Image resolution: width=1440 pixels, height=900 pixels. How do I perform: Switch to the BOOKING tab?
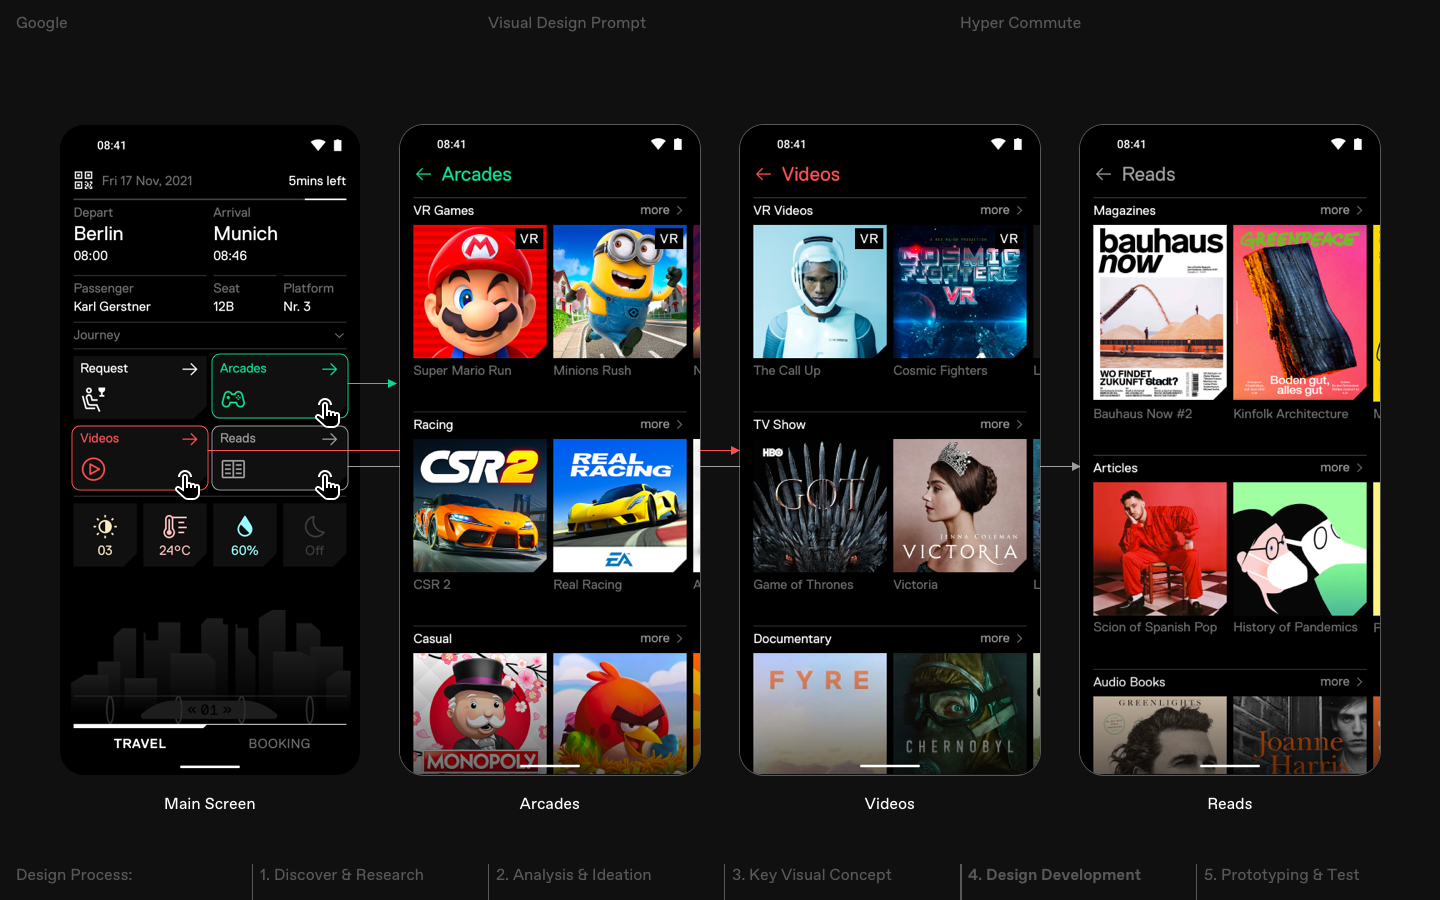(x=279, y=743)
